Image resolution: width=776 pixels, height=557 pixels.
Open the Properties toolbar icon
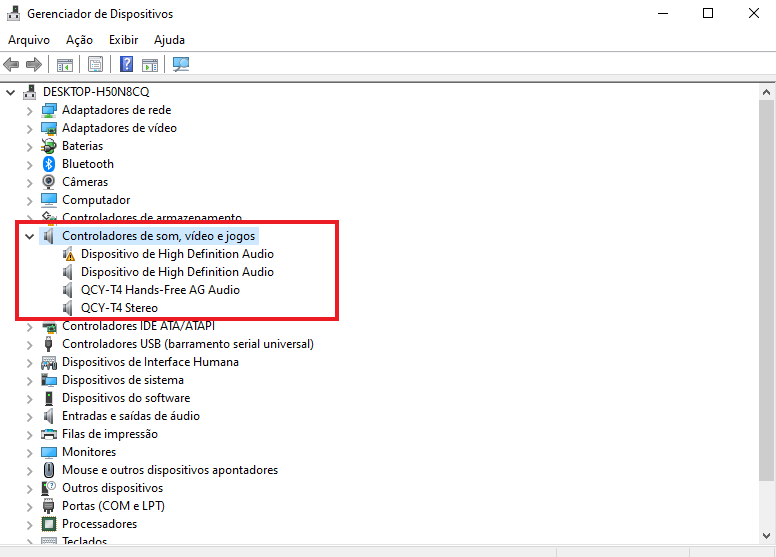[96, 64]
